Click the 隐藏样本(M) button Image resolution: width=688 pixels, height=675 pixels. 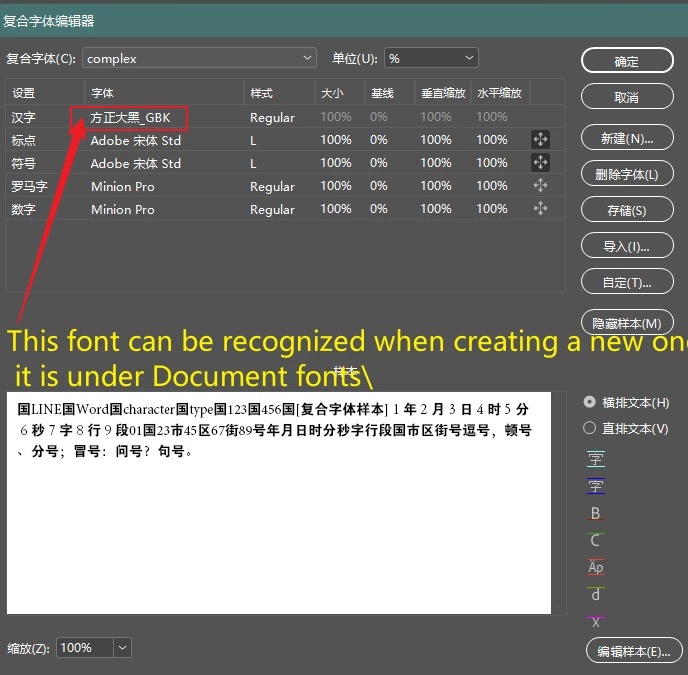(x=627, y=323)
